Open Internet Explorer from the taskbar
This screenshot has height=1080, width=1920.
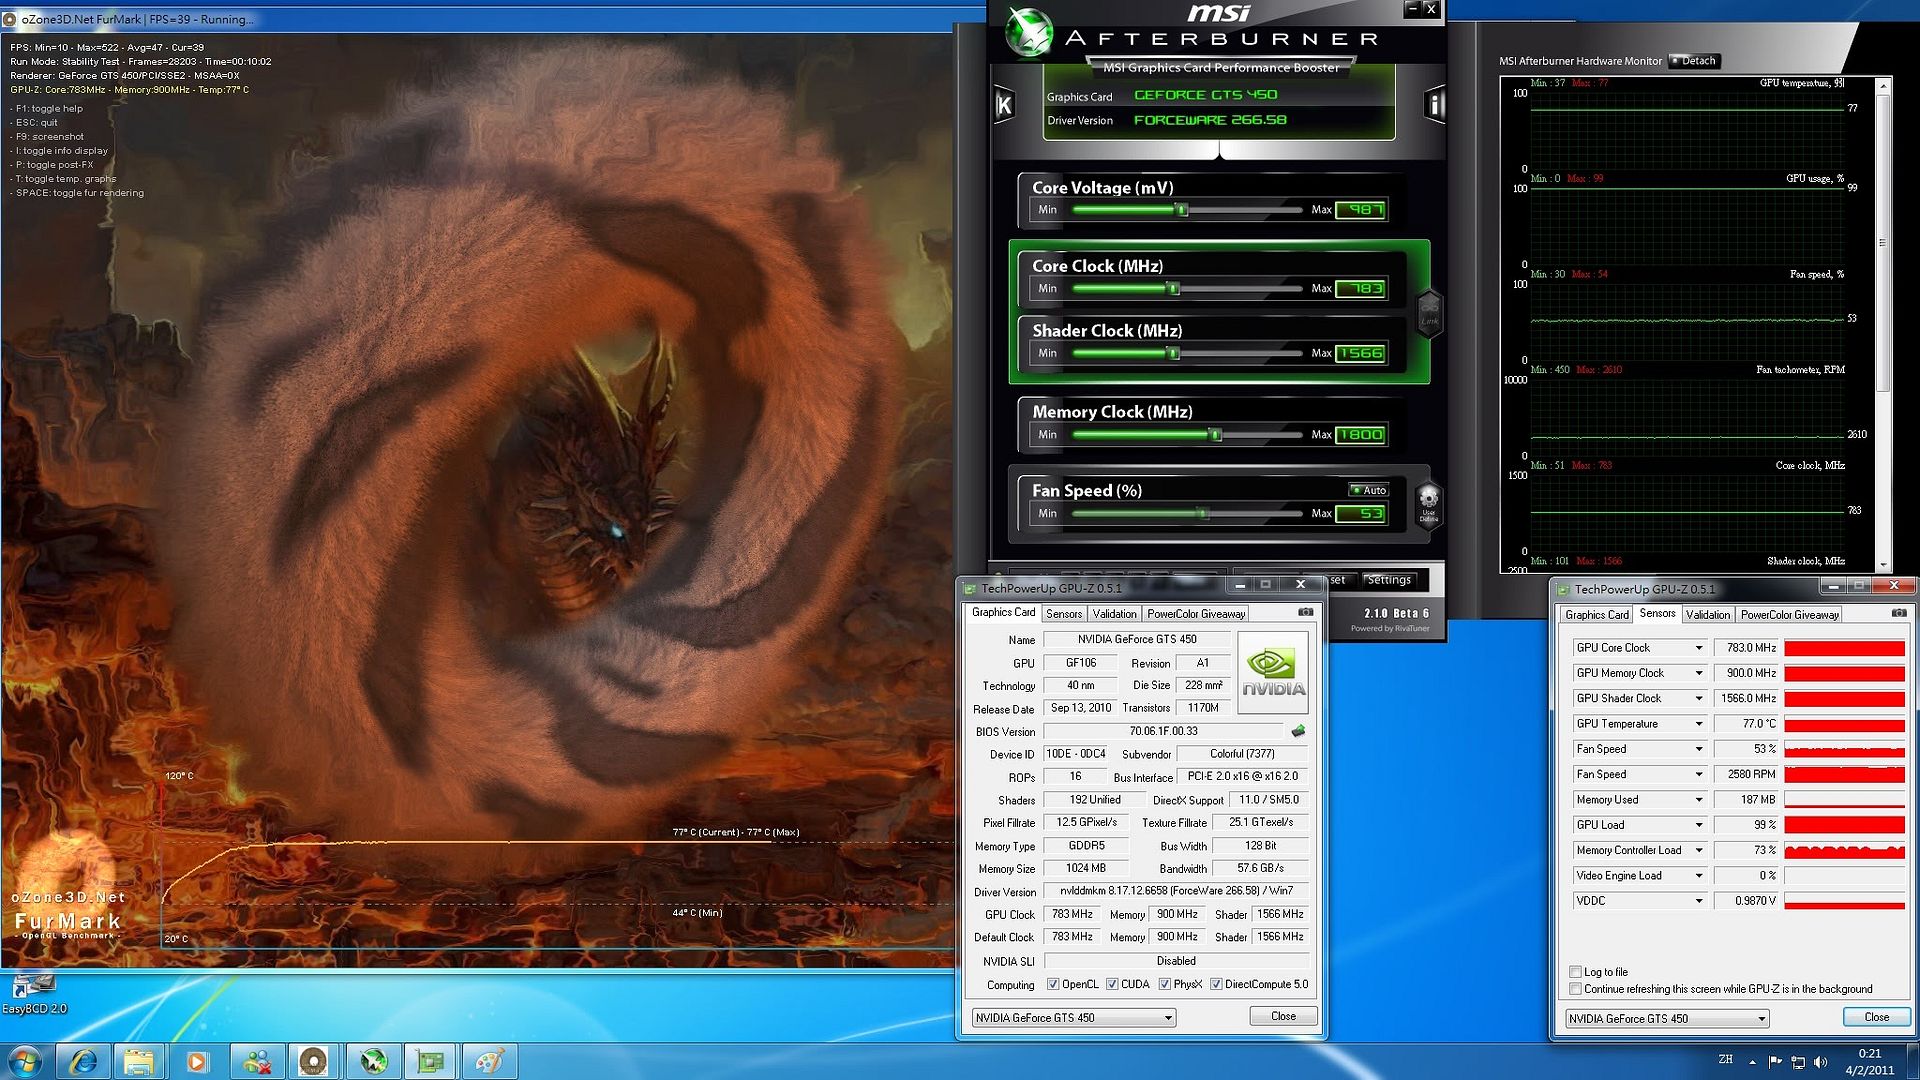point(83,1061)
